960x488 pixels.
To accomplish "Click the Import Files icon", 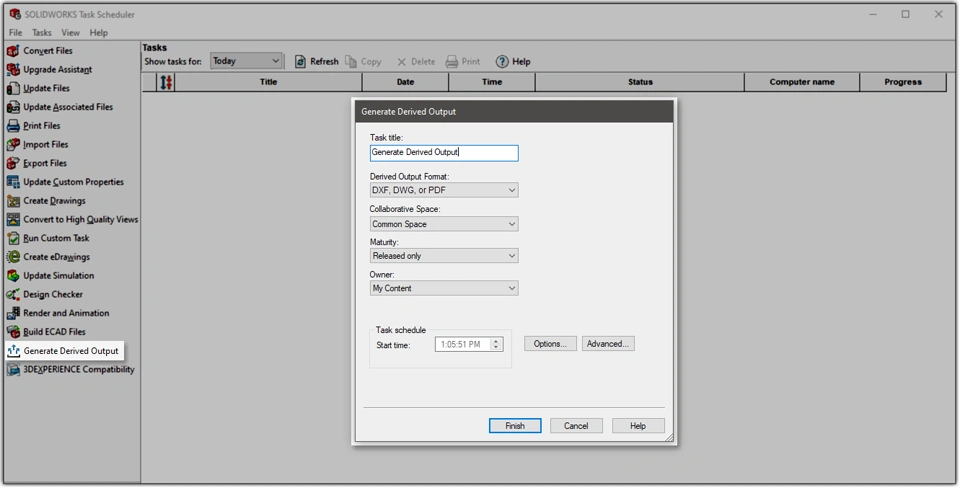I will tap(13, 145).
